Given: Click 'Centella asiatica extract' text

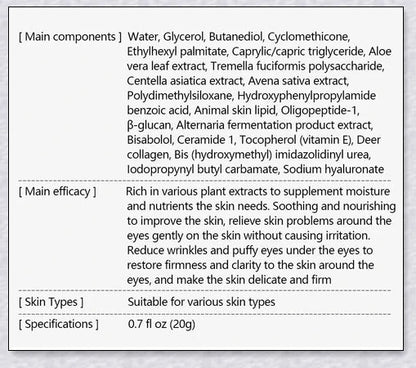Looking at the screenshot, I should (x=185, y=81).
